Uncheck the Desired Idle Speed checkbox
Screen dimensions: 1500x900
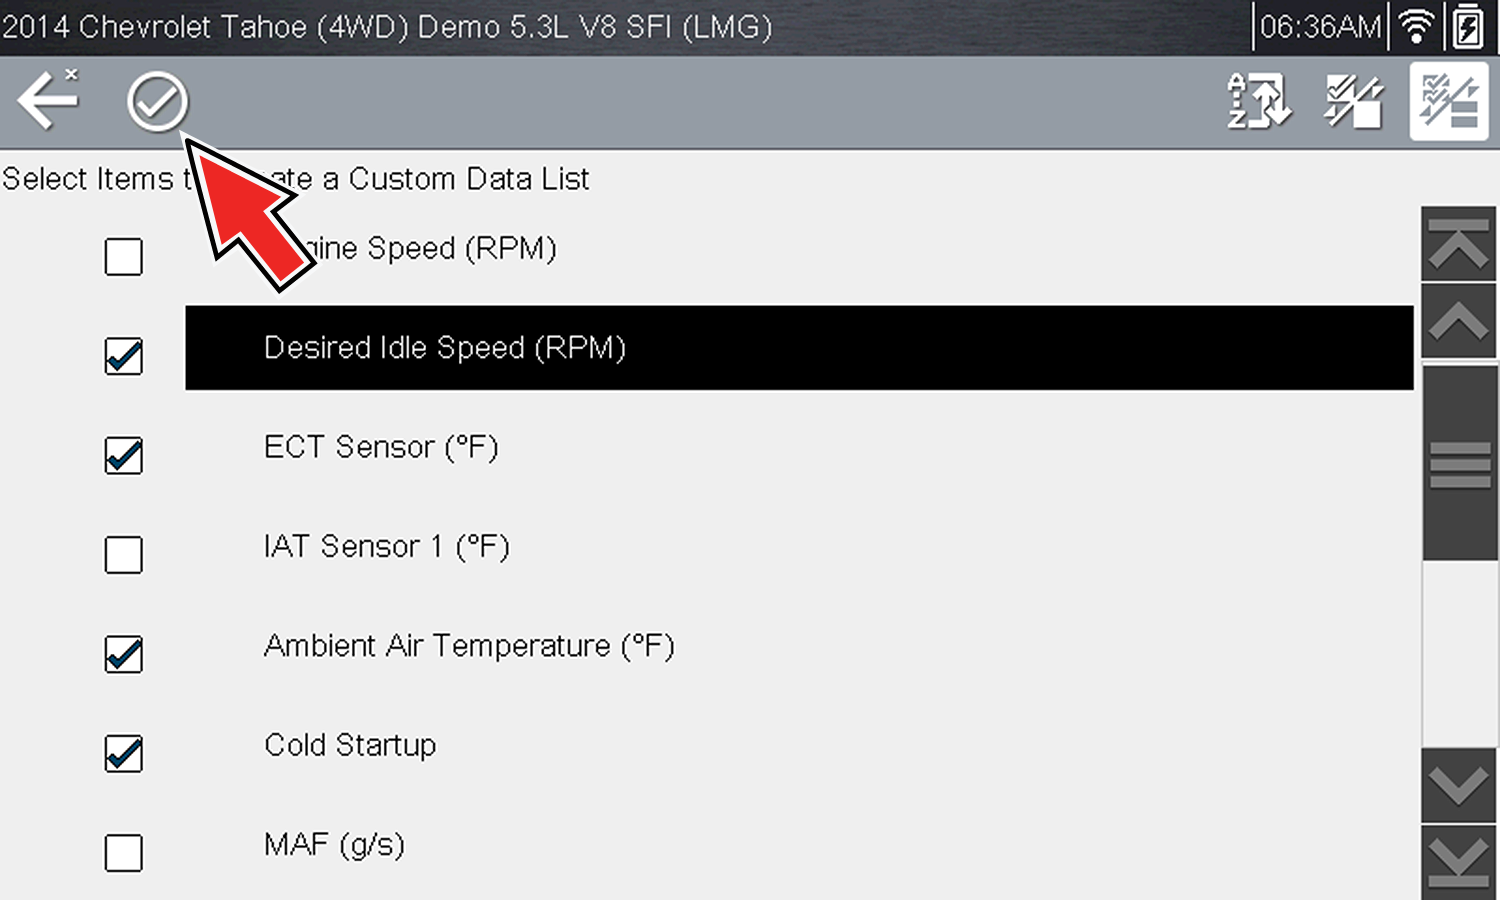pyautogui.click(x=124, y=356)
